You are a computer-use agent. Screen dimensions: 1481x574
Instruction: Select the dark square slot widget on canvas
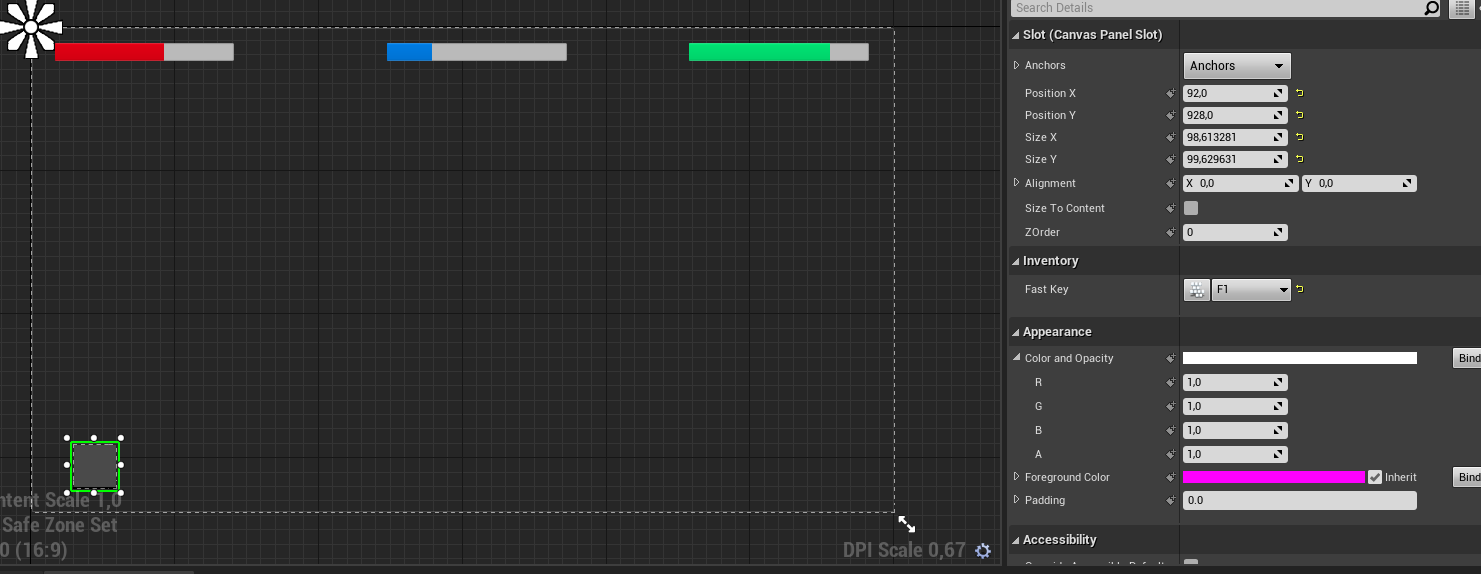(x=95, y=466)
